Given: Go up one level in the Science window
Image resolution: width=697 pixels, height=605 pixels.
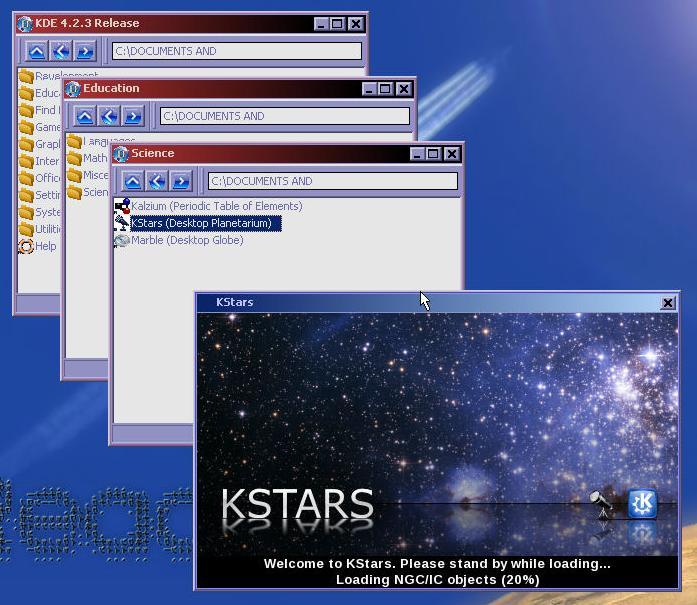Looking at the screenshot, I should point(132,181).
